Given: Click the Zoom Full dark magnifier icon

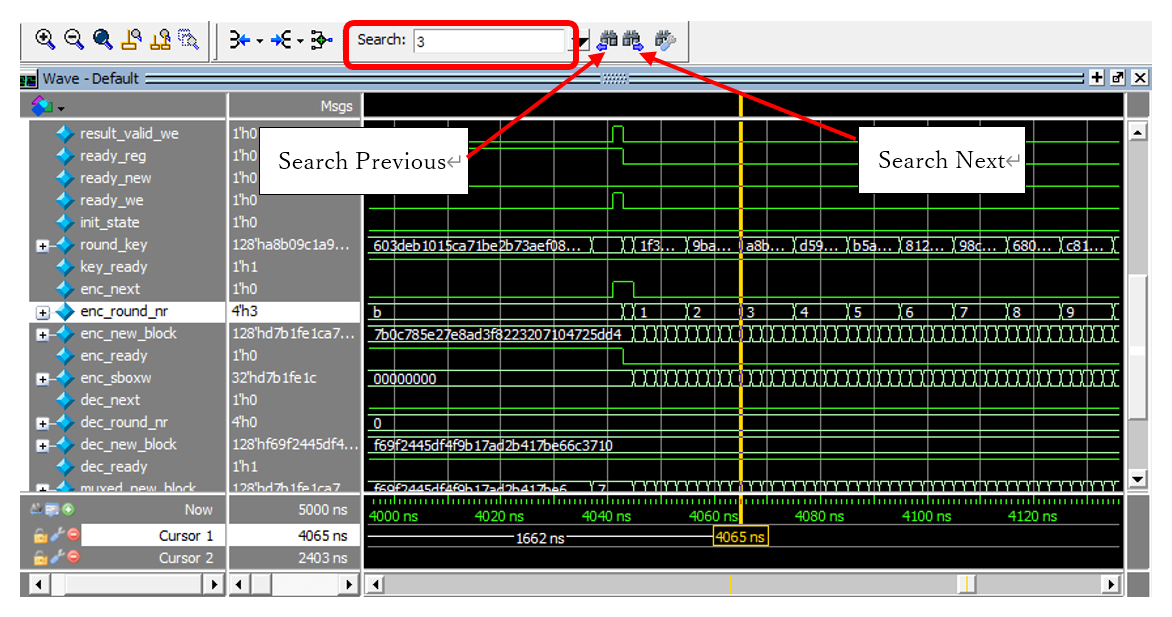Looking at the screenshot, I should pyautogui.click(x=102, y=39).
